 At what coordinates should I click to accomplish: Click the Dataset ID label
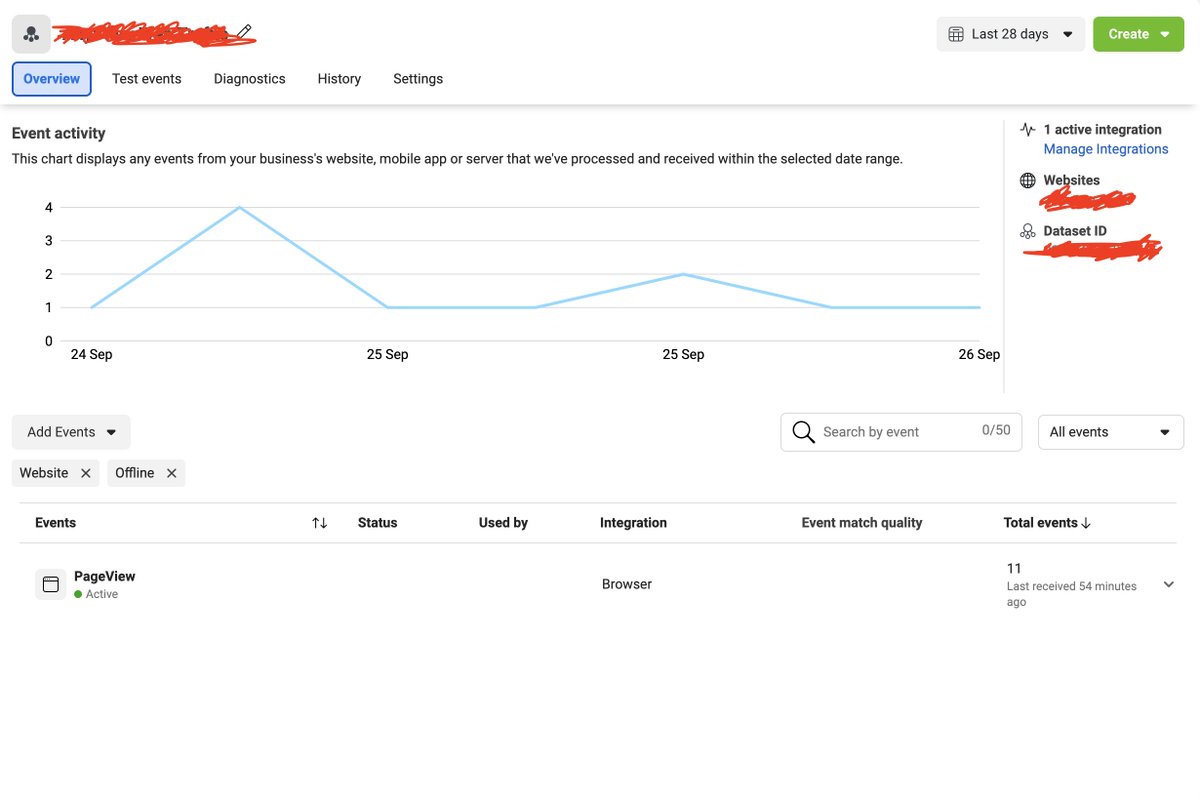pos(1075,231)
